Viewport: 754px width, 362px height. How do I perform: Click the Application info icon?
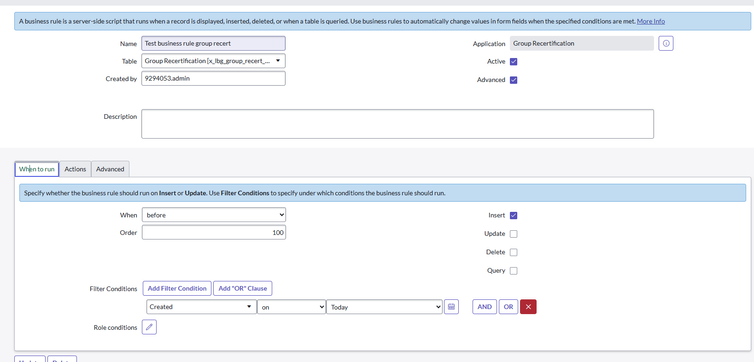coord(666,43)
